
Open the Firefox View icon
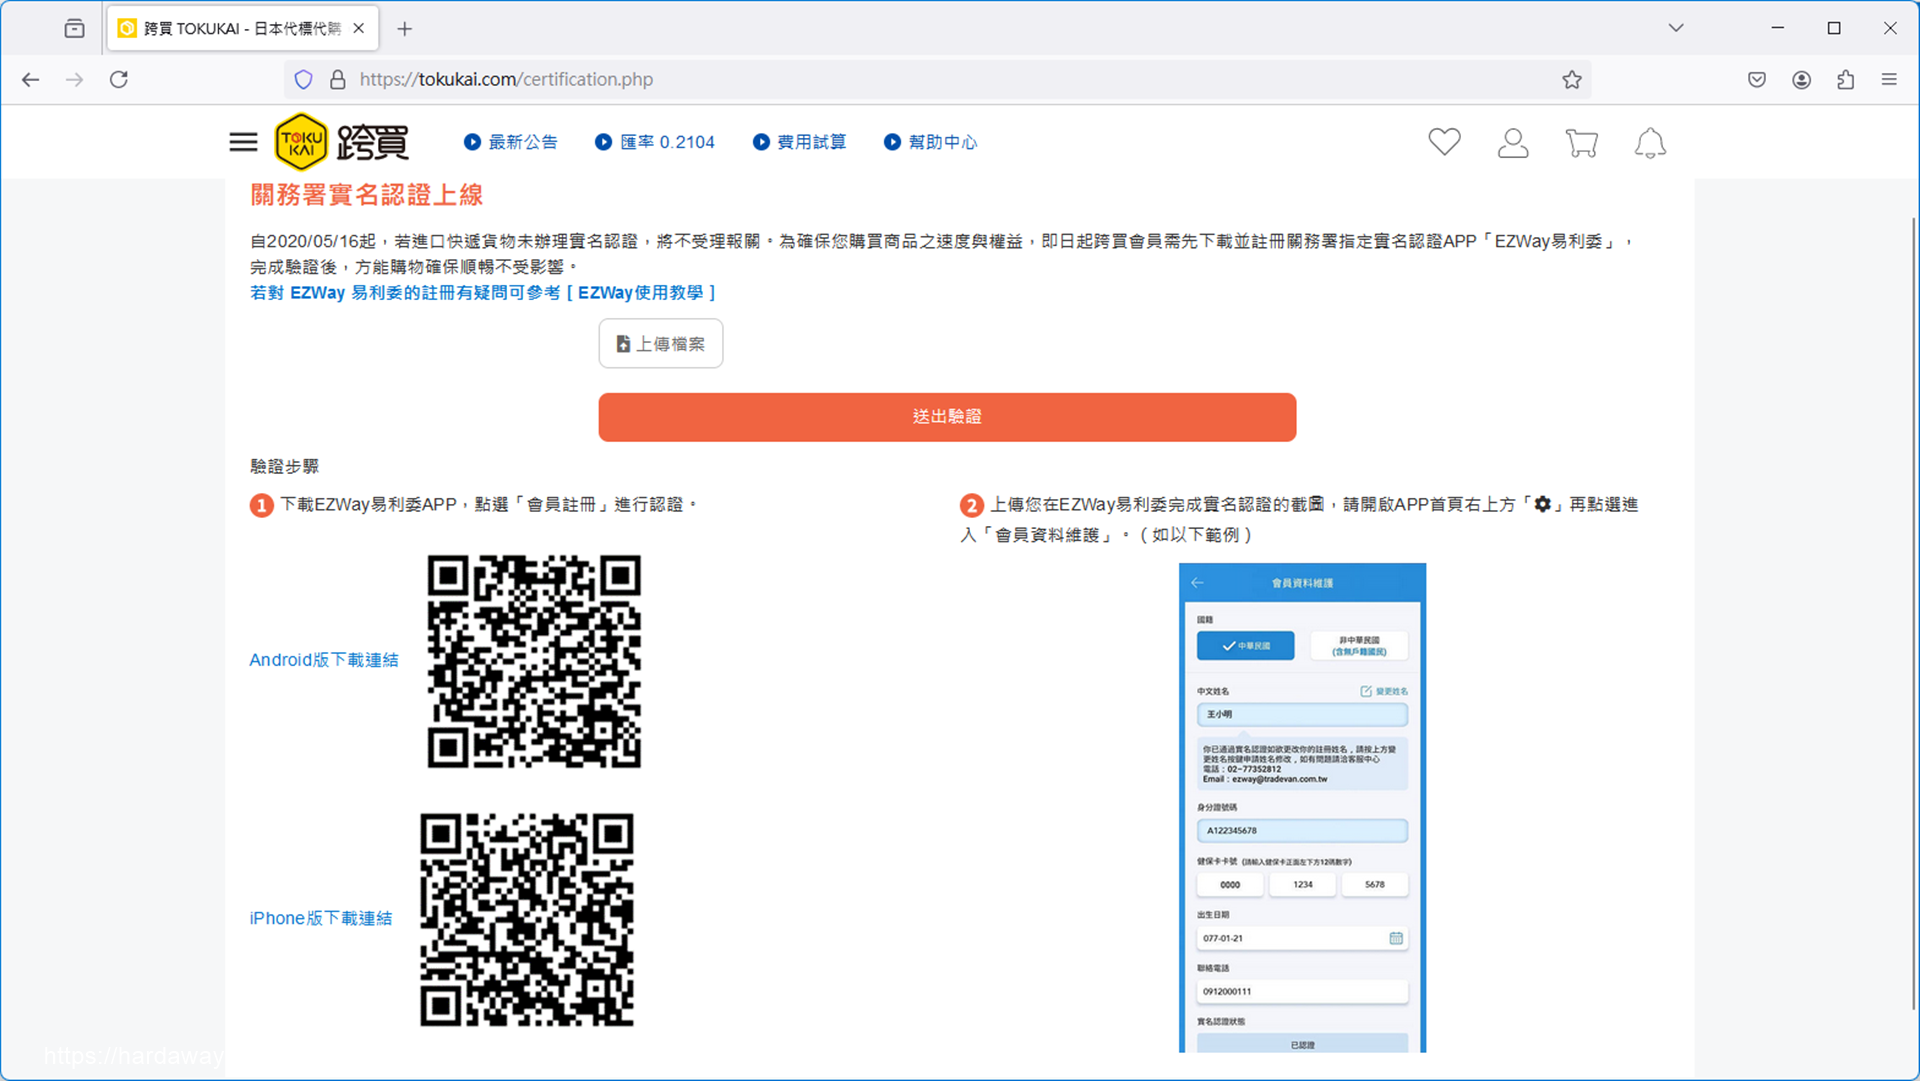click(x=74, y=28)
